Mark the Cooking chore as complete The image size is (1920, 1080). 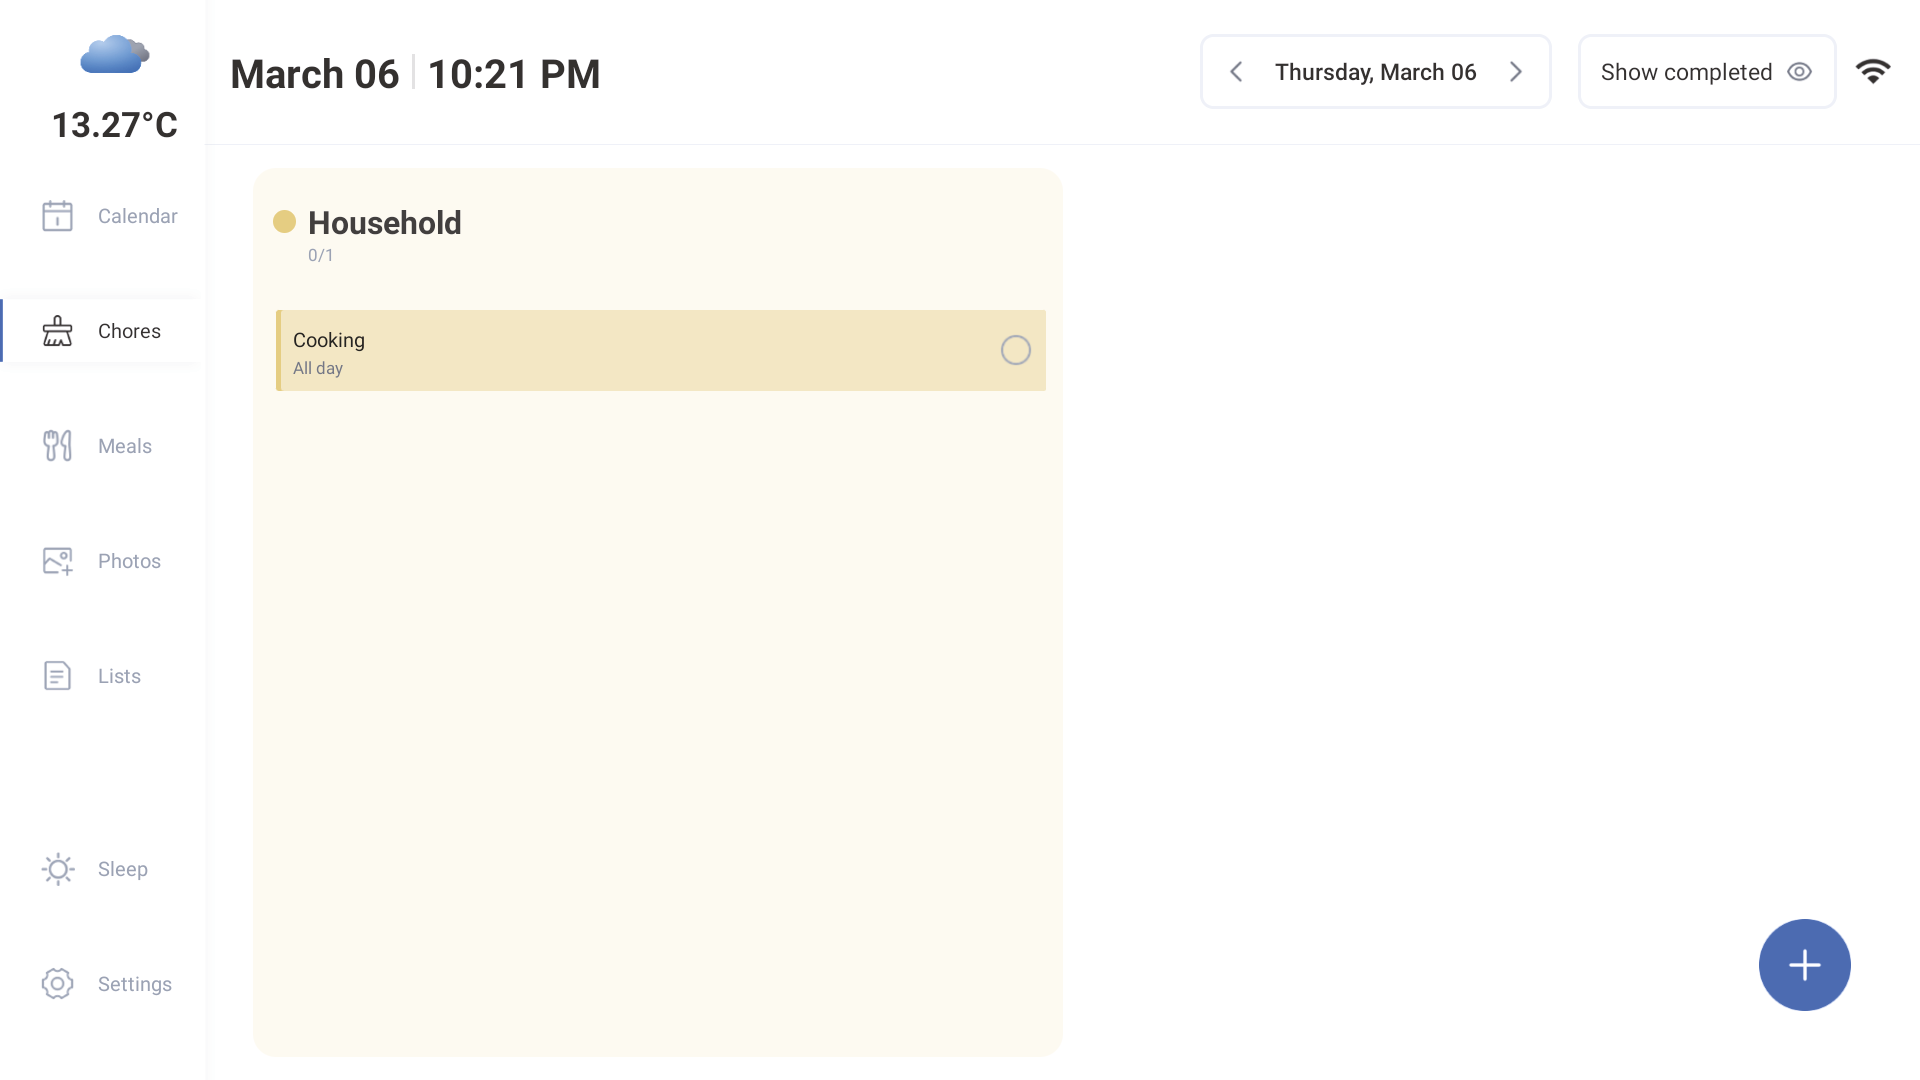(x=1015, y=350)
